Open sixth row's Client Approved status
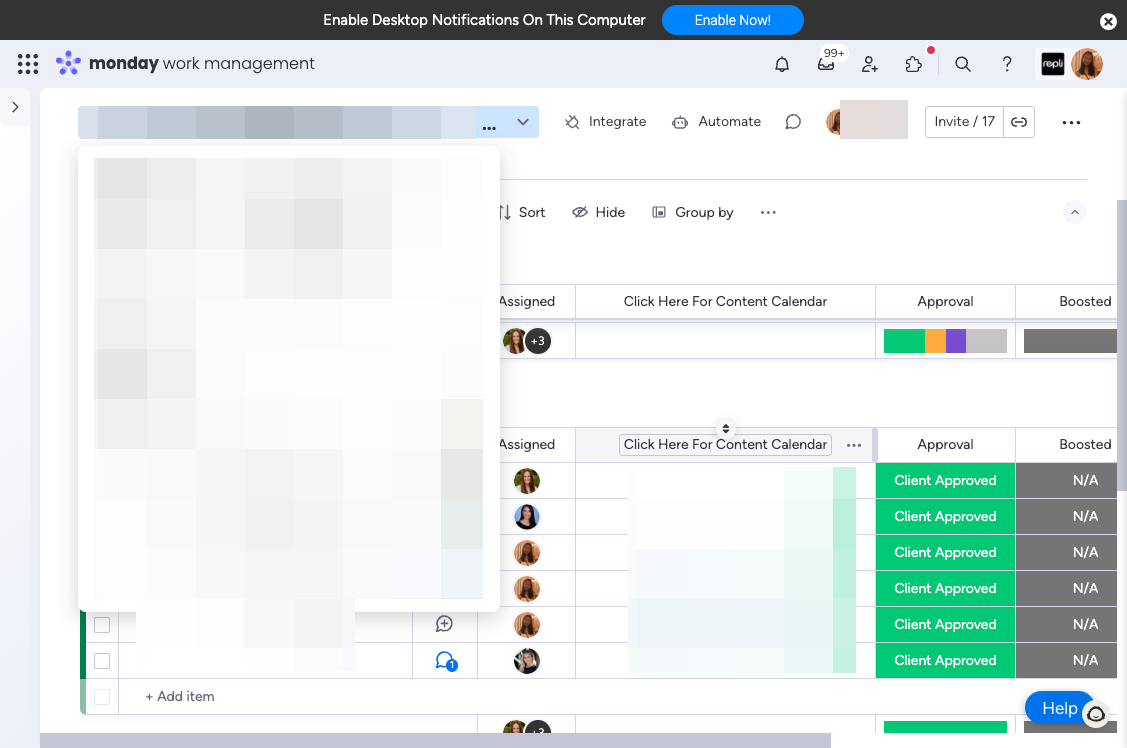The width and height of the screenshot is (1127, 748). (x=945, y=660)
